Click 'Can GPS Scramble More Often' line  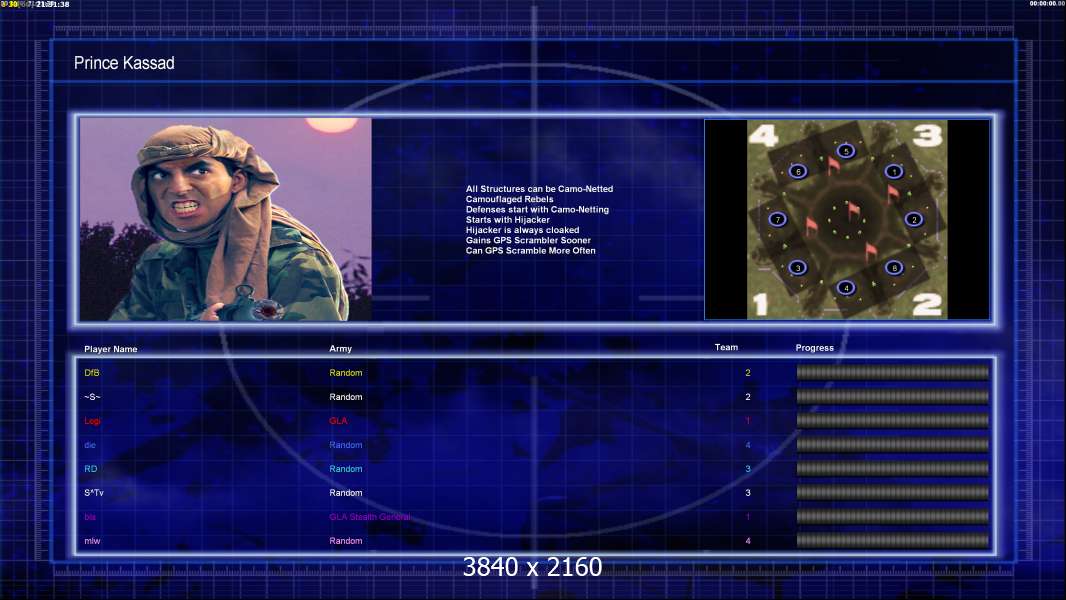point(530,251)
